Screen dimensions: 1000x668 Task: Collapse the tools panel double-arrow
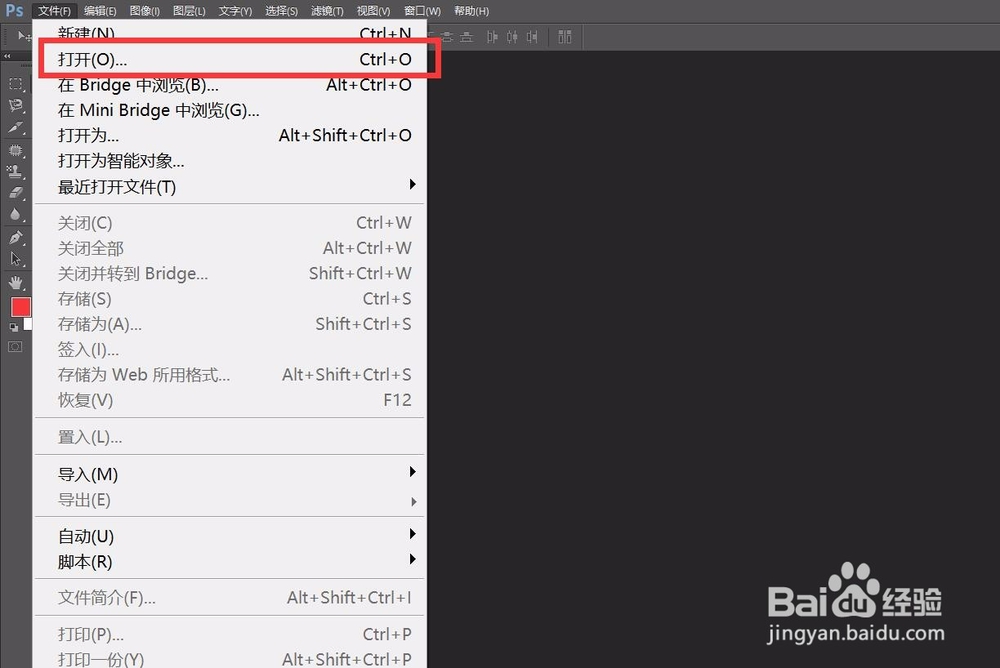pyautogui.click(x=7, y=56)
